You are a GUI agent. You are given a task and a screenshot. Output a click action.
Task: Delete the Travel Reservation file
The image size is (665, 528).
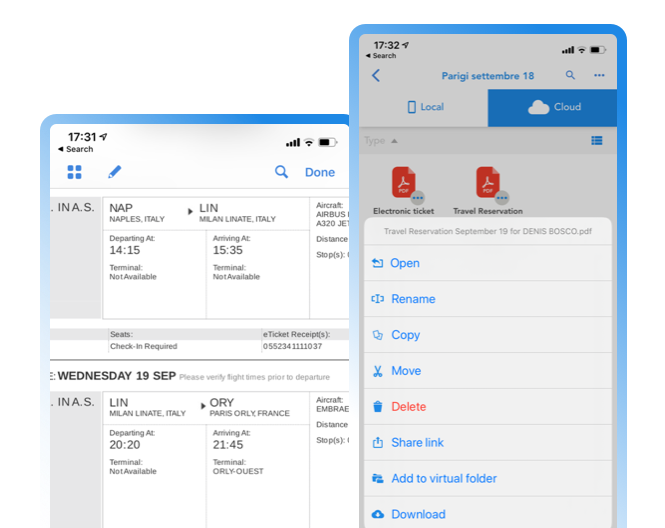point(408,407)
